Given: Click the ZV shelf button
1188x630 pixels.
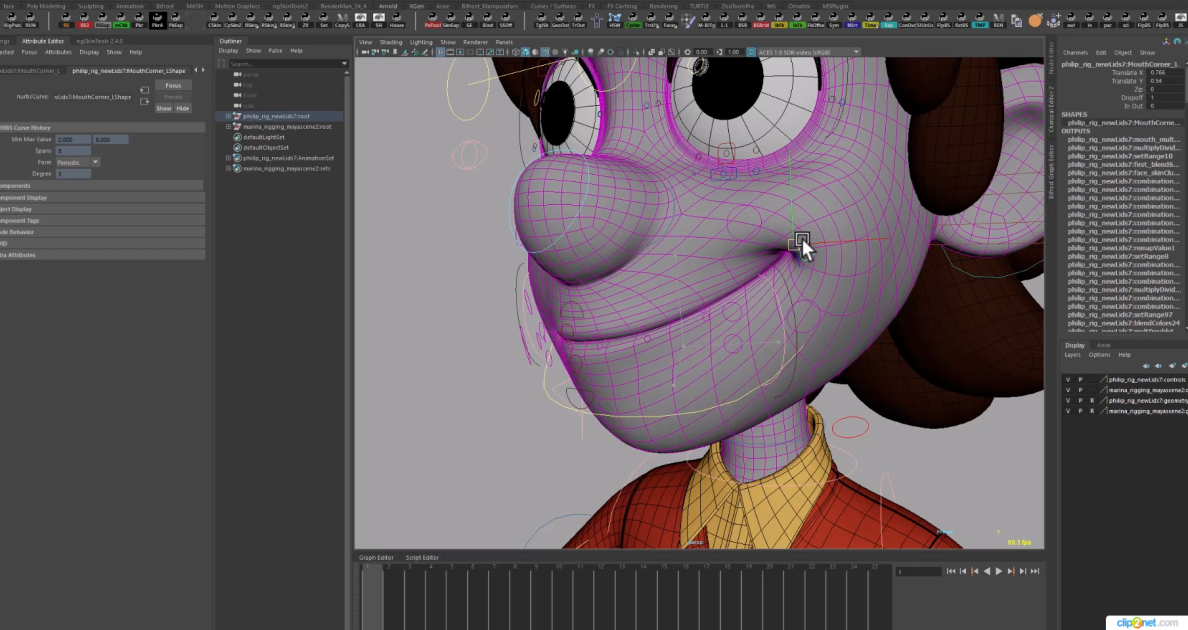Looking at the screenshot, I should 305,20.
